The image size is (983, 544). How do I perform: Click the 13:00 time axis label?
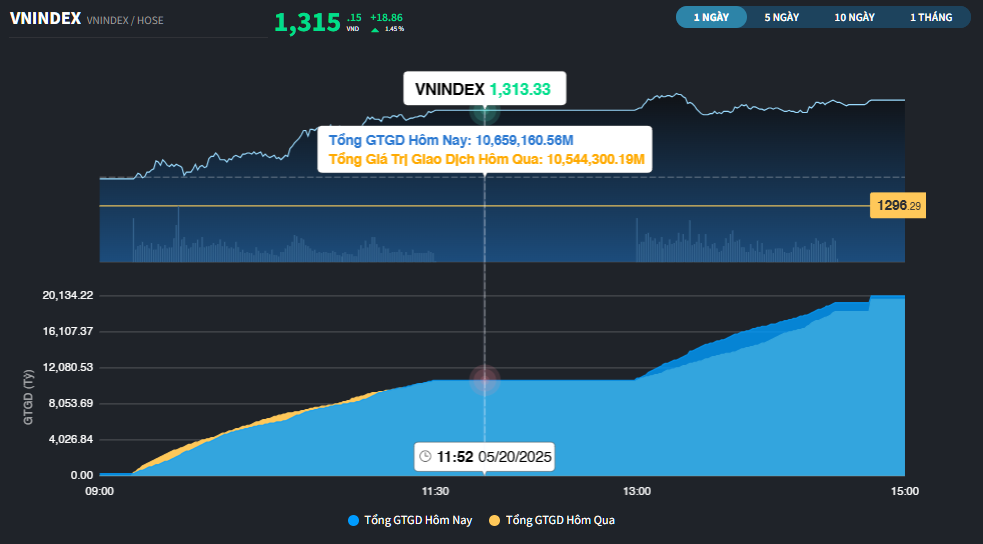[636, 491]
